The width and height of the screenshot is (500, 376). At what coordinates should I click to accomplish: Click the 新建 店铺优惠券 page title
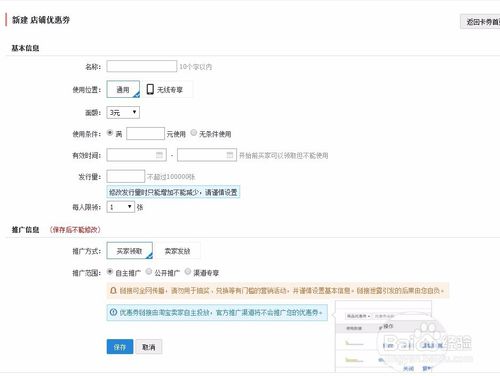click(41, 20)
